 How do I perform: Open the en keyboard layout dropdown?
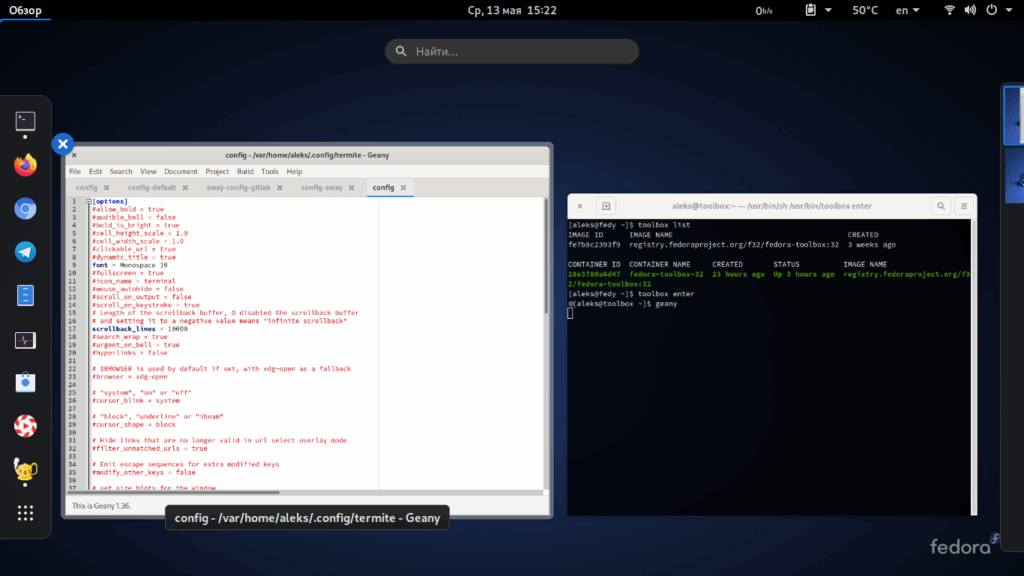[907, 10]
